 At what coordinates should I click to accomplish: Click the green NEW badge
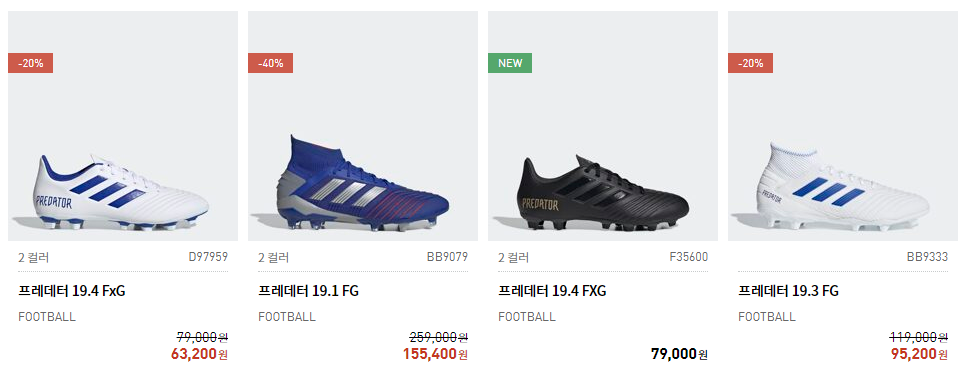[x=510, y=63]
